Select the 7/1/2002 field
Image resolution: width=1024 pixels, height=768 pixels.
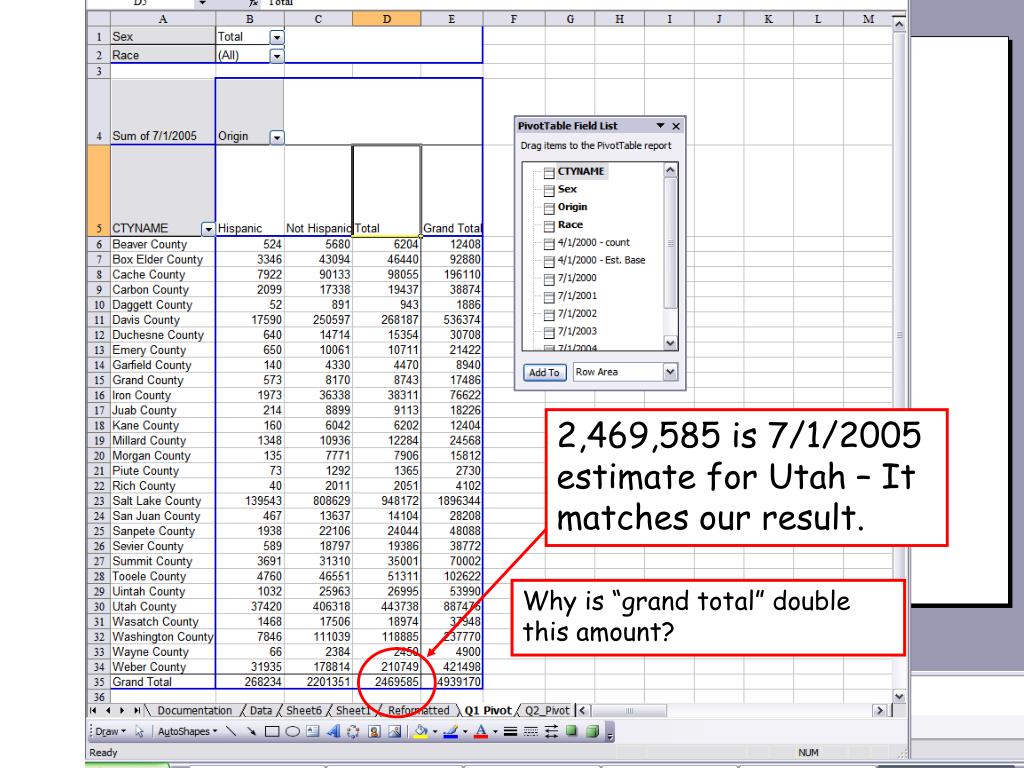point(577,313)
